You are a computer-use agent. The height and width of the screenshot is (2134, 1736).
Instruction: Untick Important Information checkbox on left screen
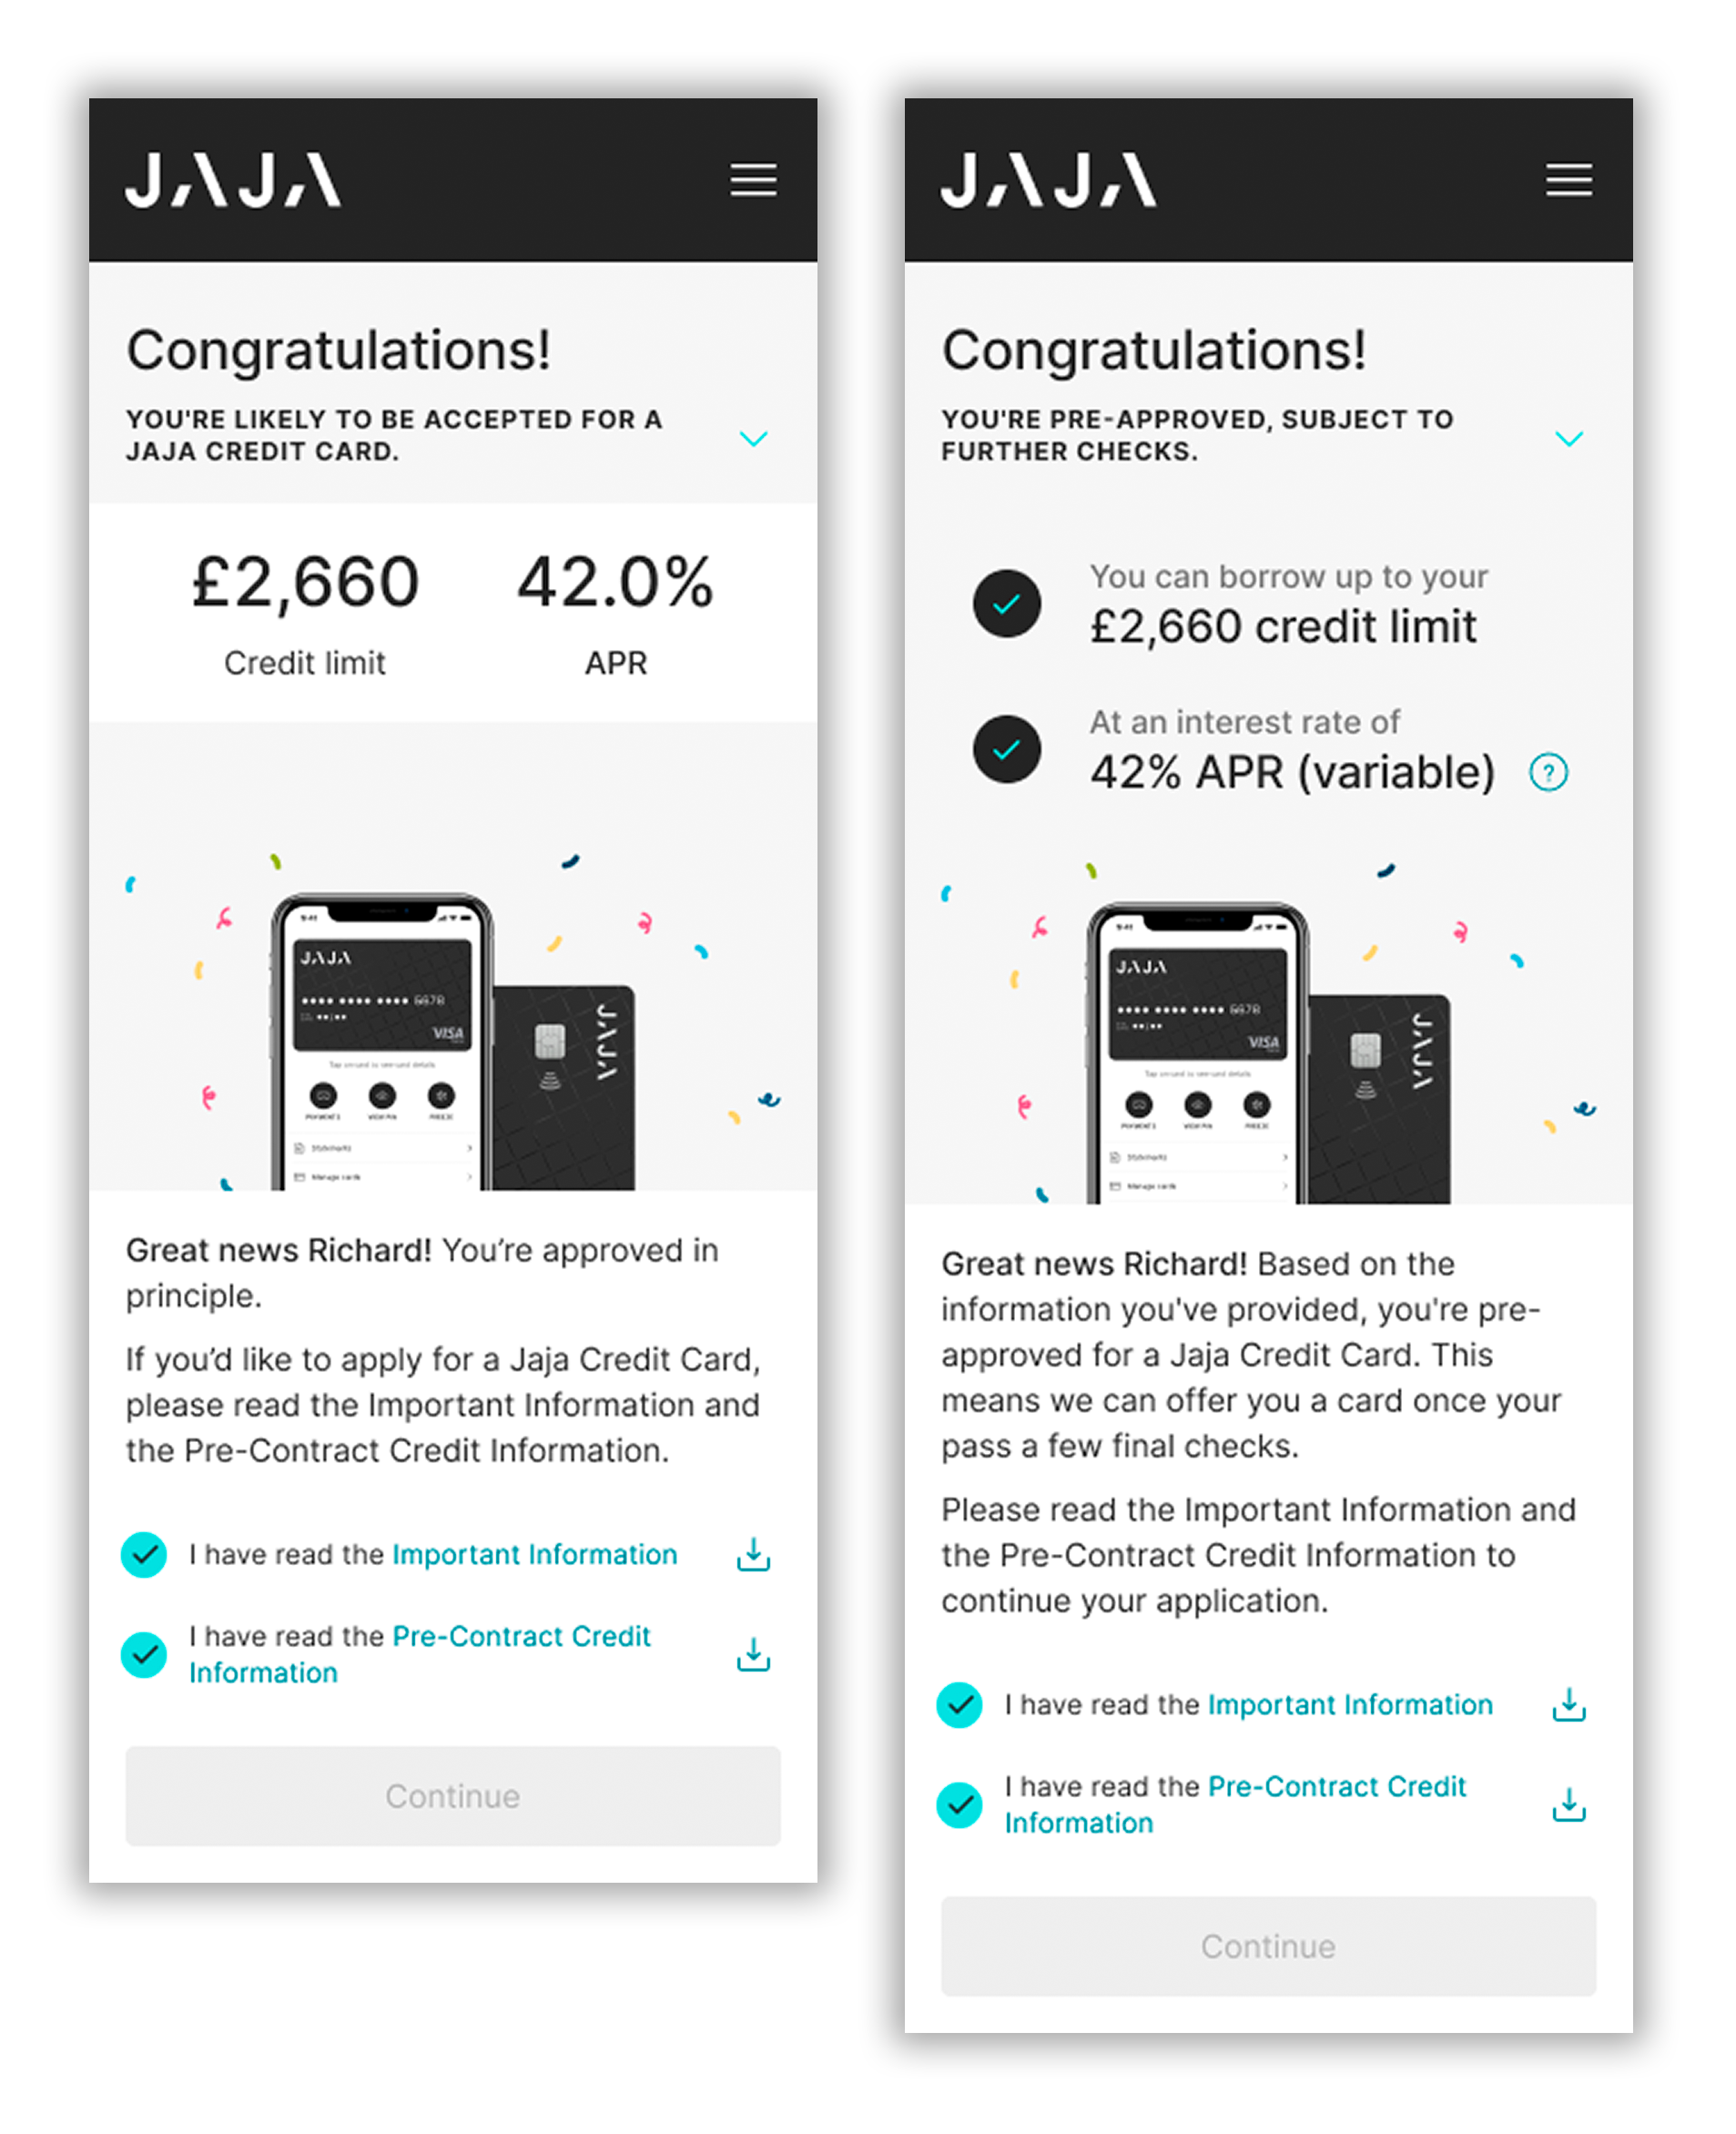(x=144, y=1554)
